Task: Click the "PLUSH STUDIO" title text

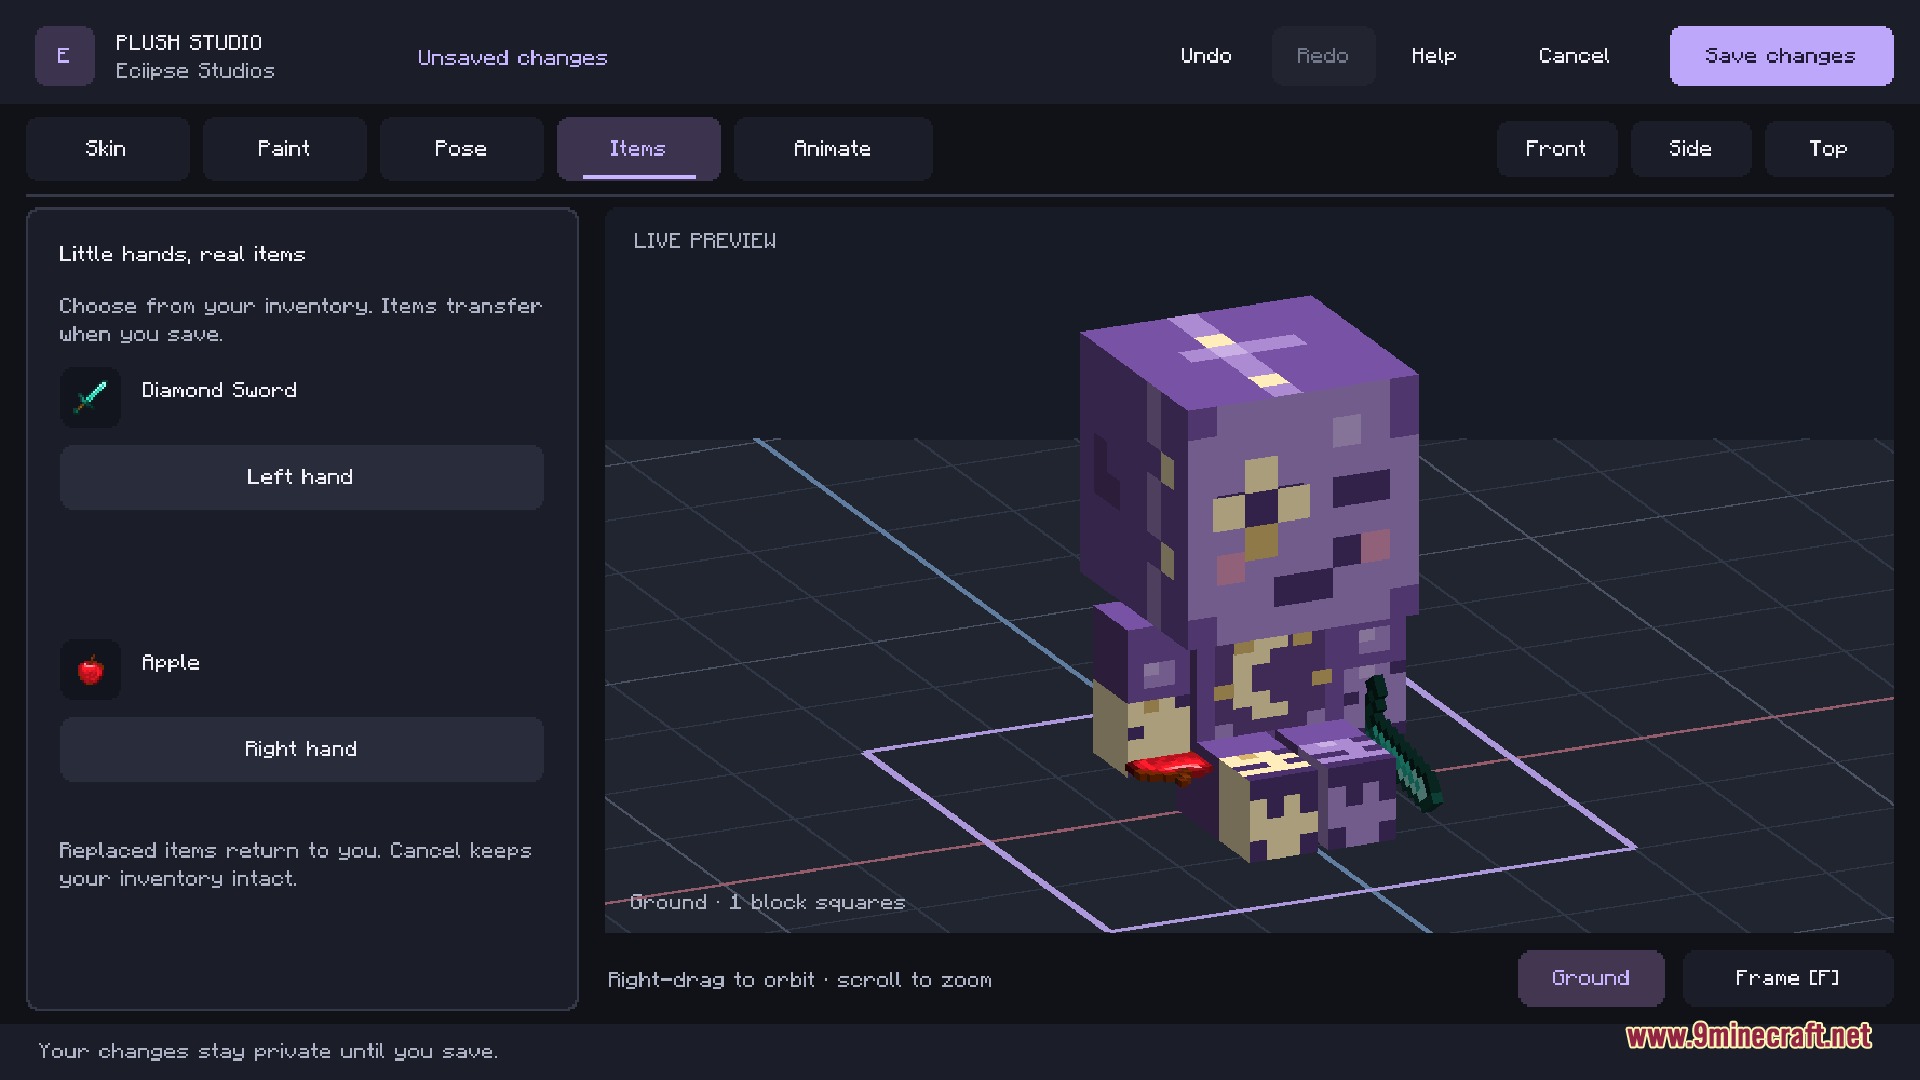Action: pos(189,43)
